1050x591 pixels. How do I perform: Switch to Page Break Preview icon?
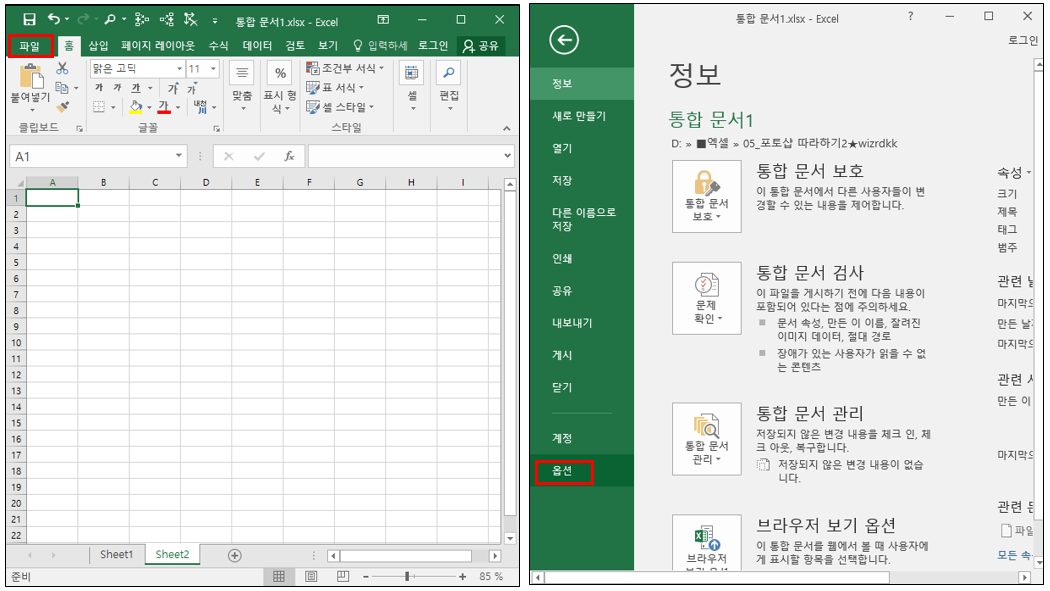click(x=343, y=576)
